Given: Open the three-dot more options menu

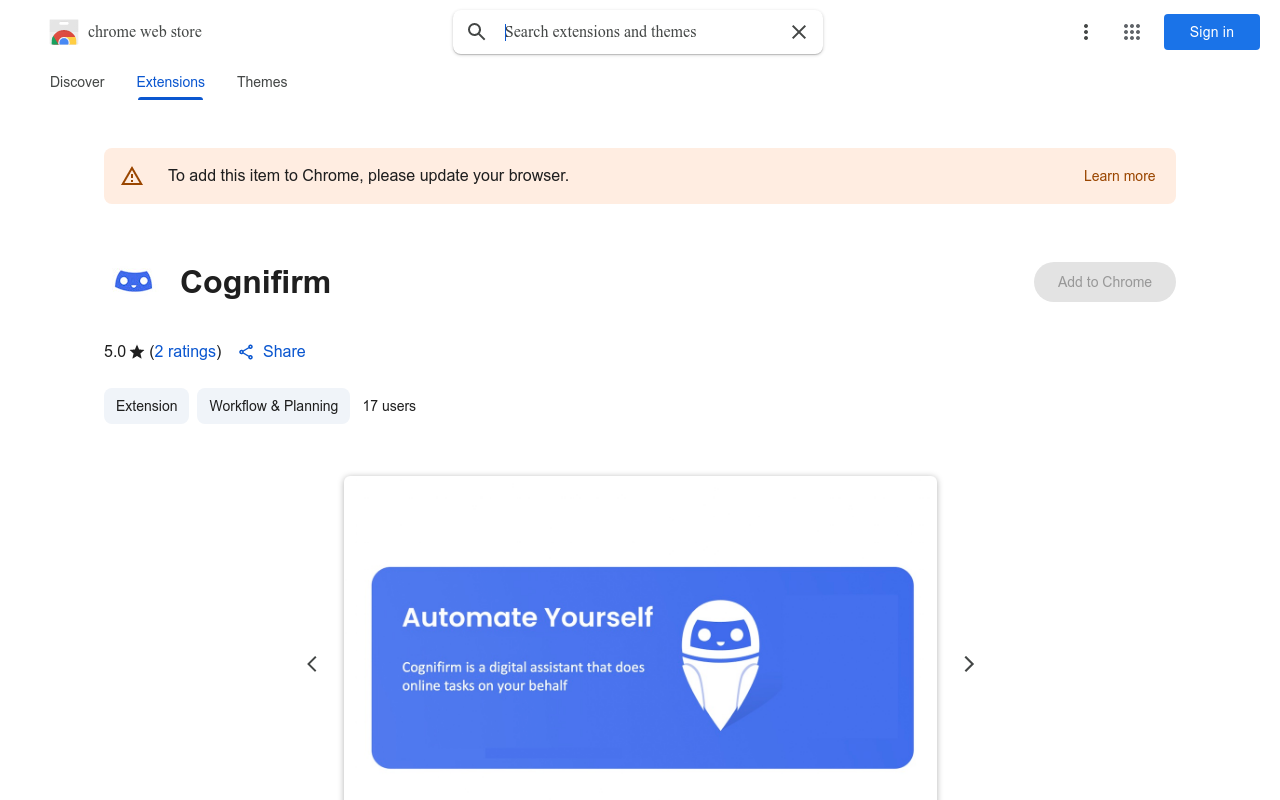Looking at the screenshot, I should (x=1086, y=32).
